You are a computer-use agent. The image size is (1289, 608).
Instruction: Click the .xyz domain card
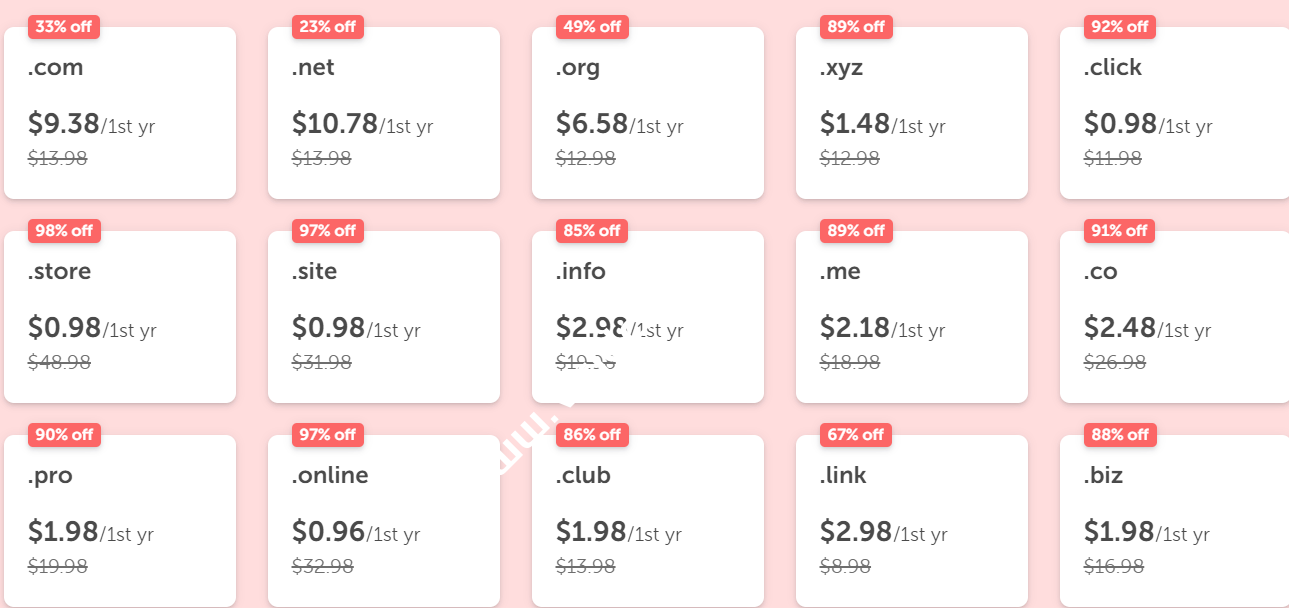[912, 113]
